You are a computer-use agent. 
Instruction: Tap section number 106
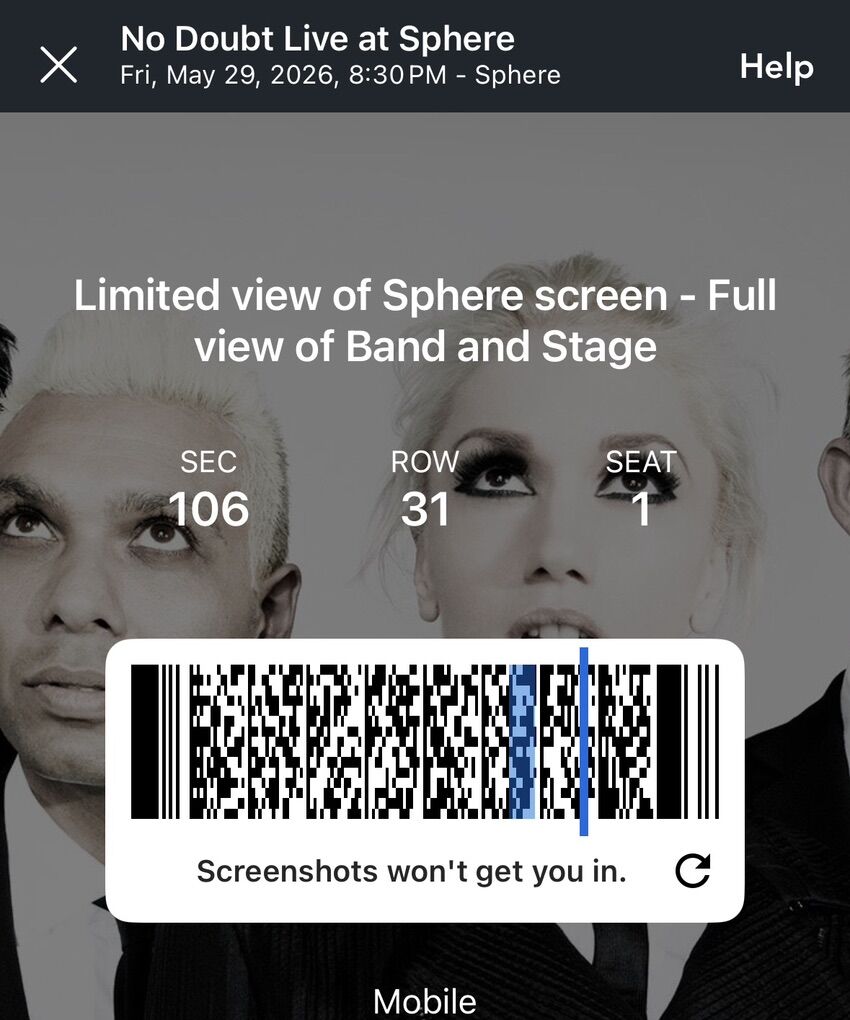pos(208,509)
